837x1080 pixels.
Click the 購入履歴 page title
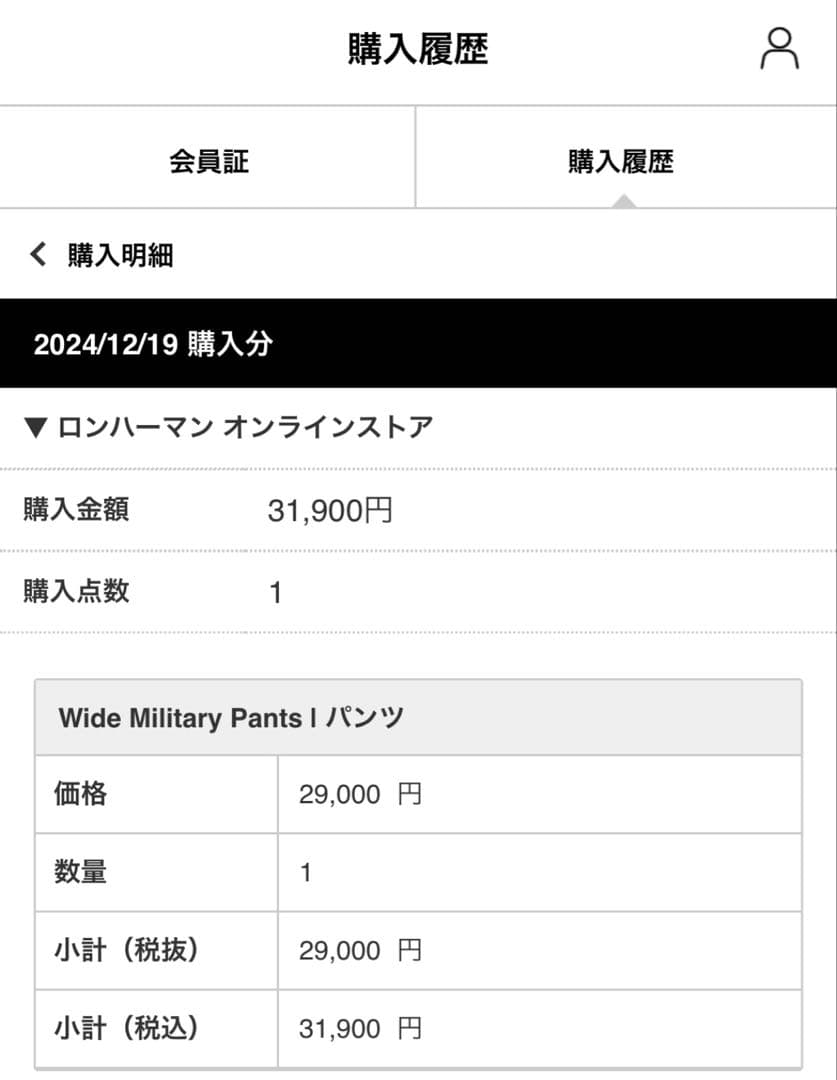(418, 48)
